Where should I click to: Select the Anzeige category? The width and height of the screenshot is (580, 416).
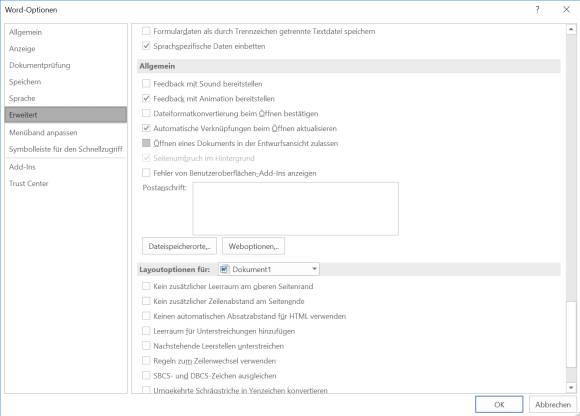click(x=22, y=49)
